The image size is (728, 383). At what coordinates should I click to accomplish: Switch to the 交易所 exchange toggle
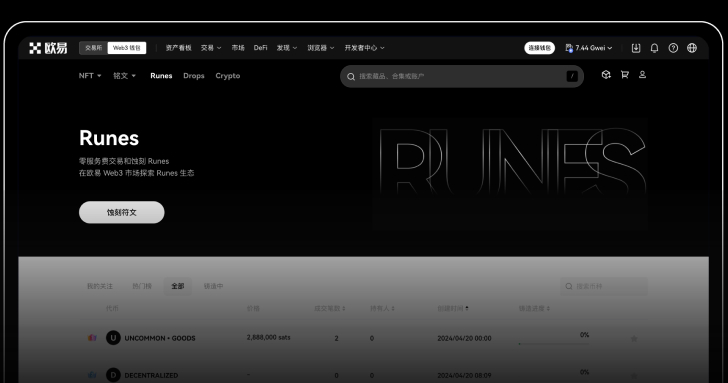click(x=93, y=48)
